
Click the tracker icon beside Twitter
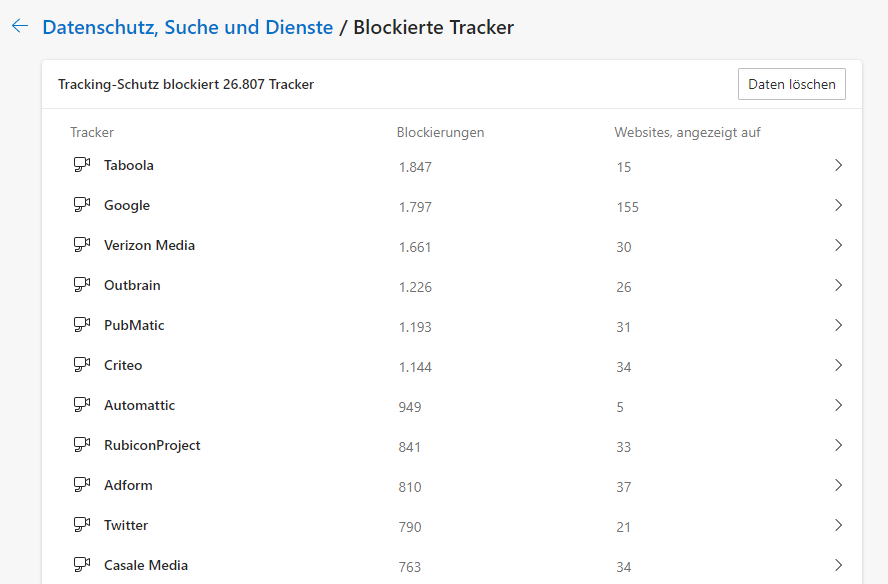pyautogui.click(x=82, y=525)
